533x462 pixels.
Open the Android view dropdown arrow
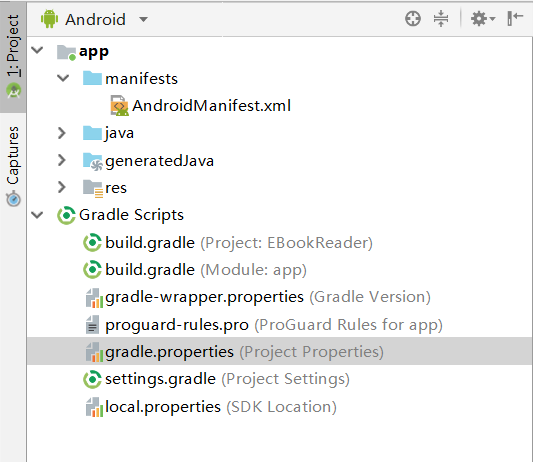click(144, 20)
